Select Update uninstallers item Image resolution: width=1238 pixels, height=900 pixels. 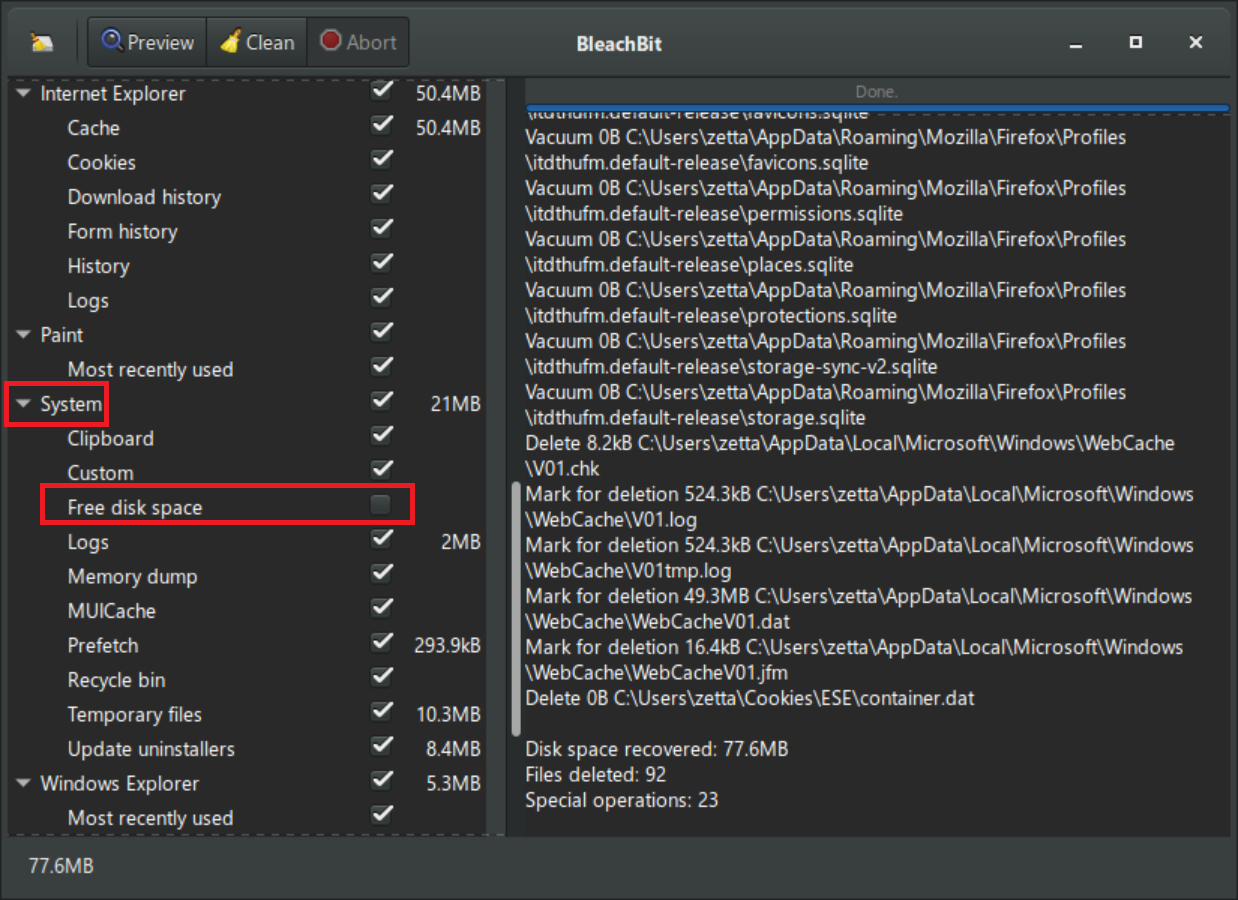click(x=151, y=749)
